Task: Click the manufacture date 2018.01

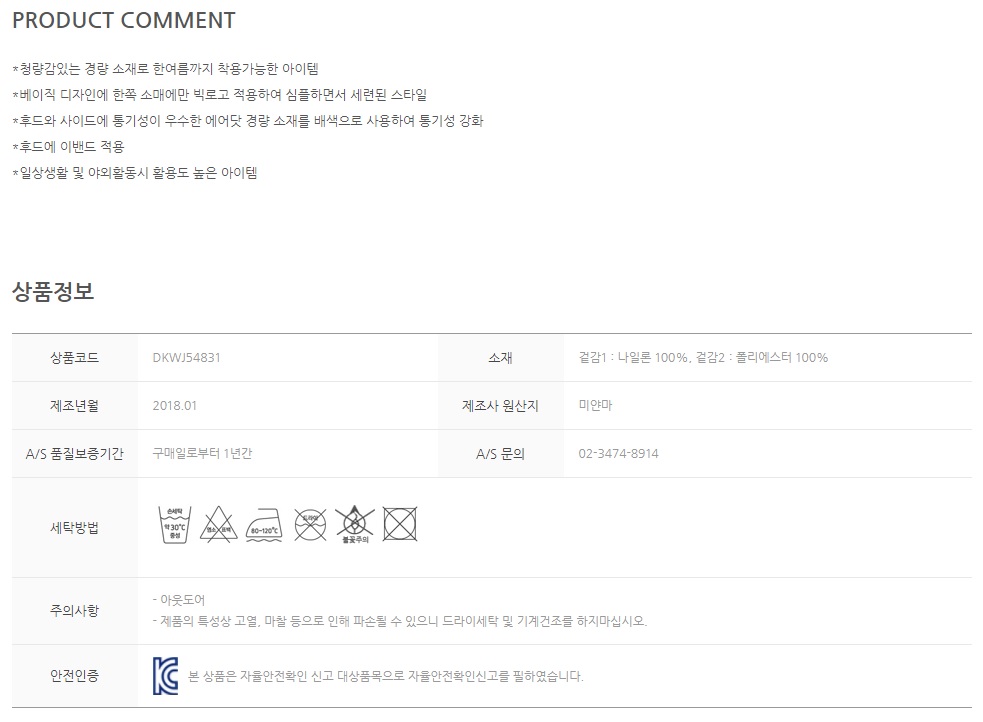Action: point(174,405)
